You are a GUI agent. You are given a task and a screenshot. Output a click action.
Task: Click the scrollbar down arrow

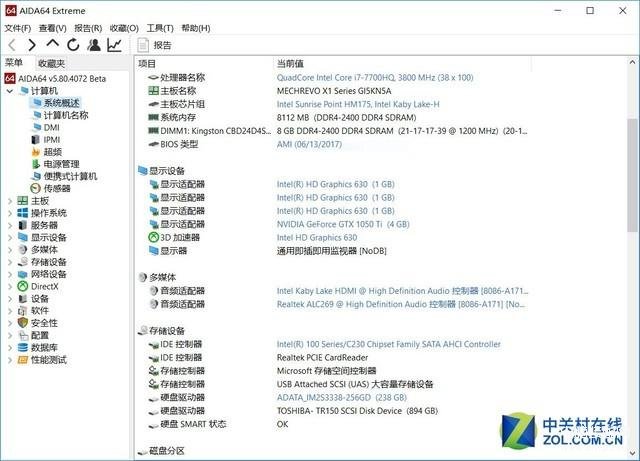[x=632, y=454]
